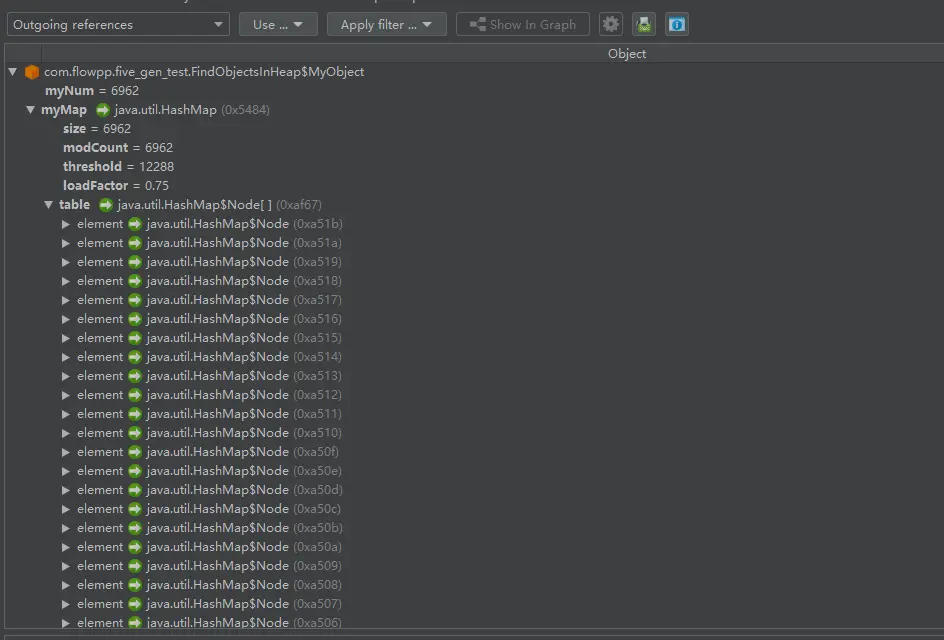This screenshot has width=944, height=640.
Task: Expand element node 0xa517
Action: pyautogui.click(x=66, y=300)
